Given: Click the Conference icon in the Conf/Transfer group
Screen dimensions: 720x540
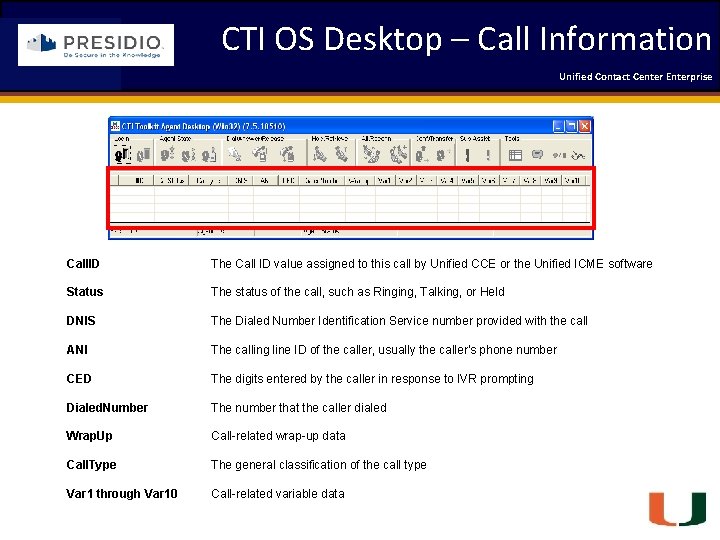Looking at the screenshot, I should pos(422,154).
